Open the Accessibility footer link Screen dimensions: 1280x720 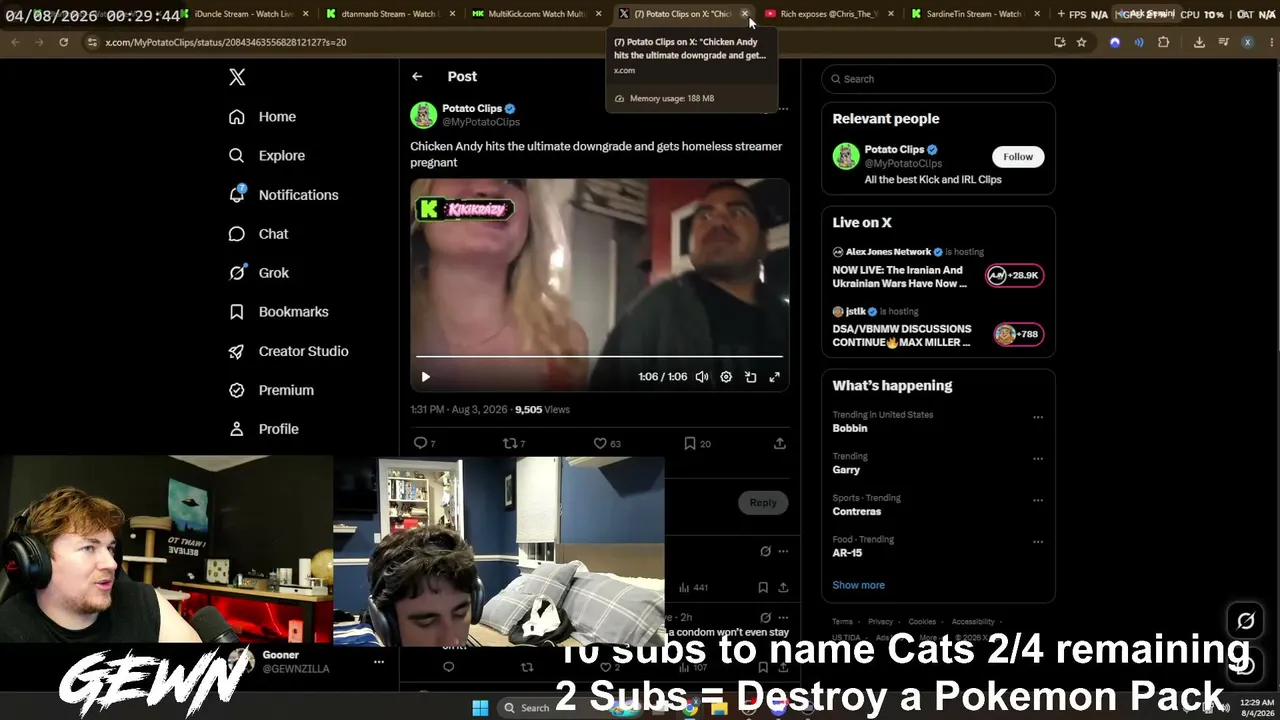click(973, 622)
